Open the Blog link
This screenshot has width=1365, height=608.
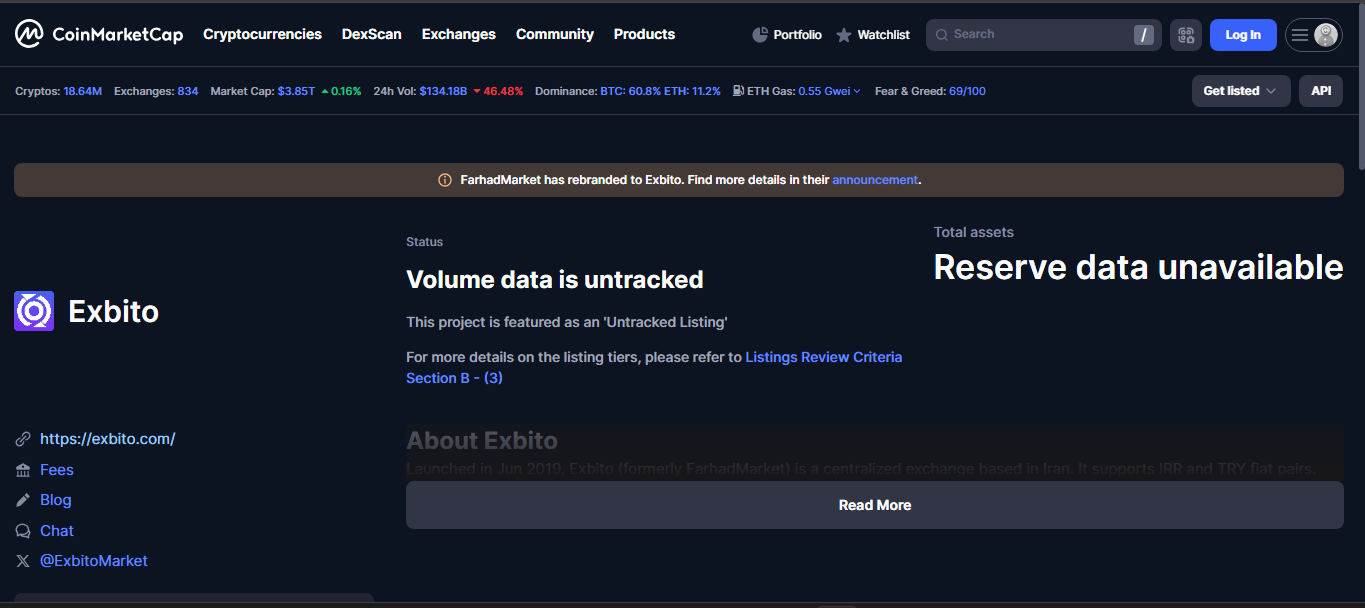(x=56, y=500)
